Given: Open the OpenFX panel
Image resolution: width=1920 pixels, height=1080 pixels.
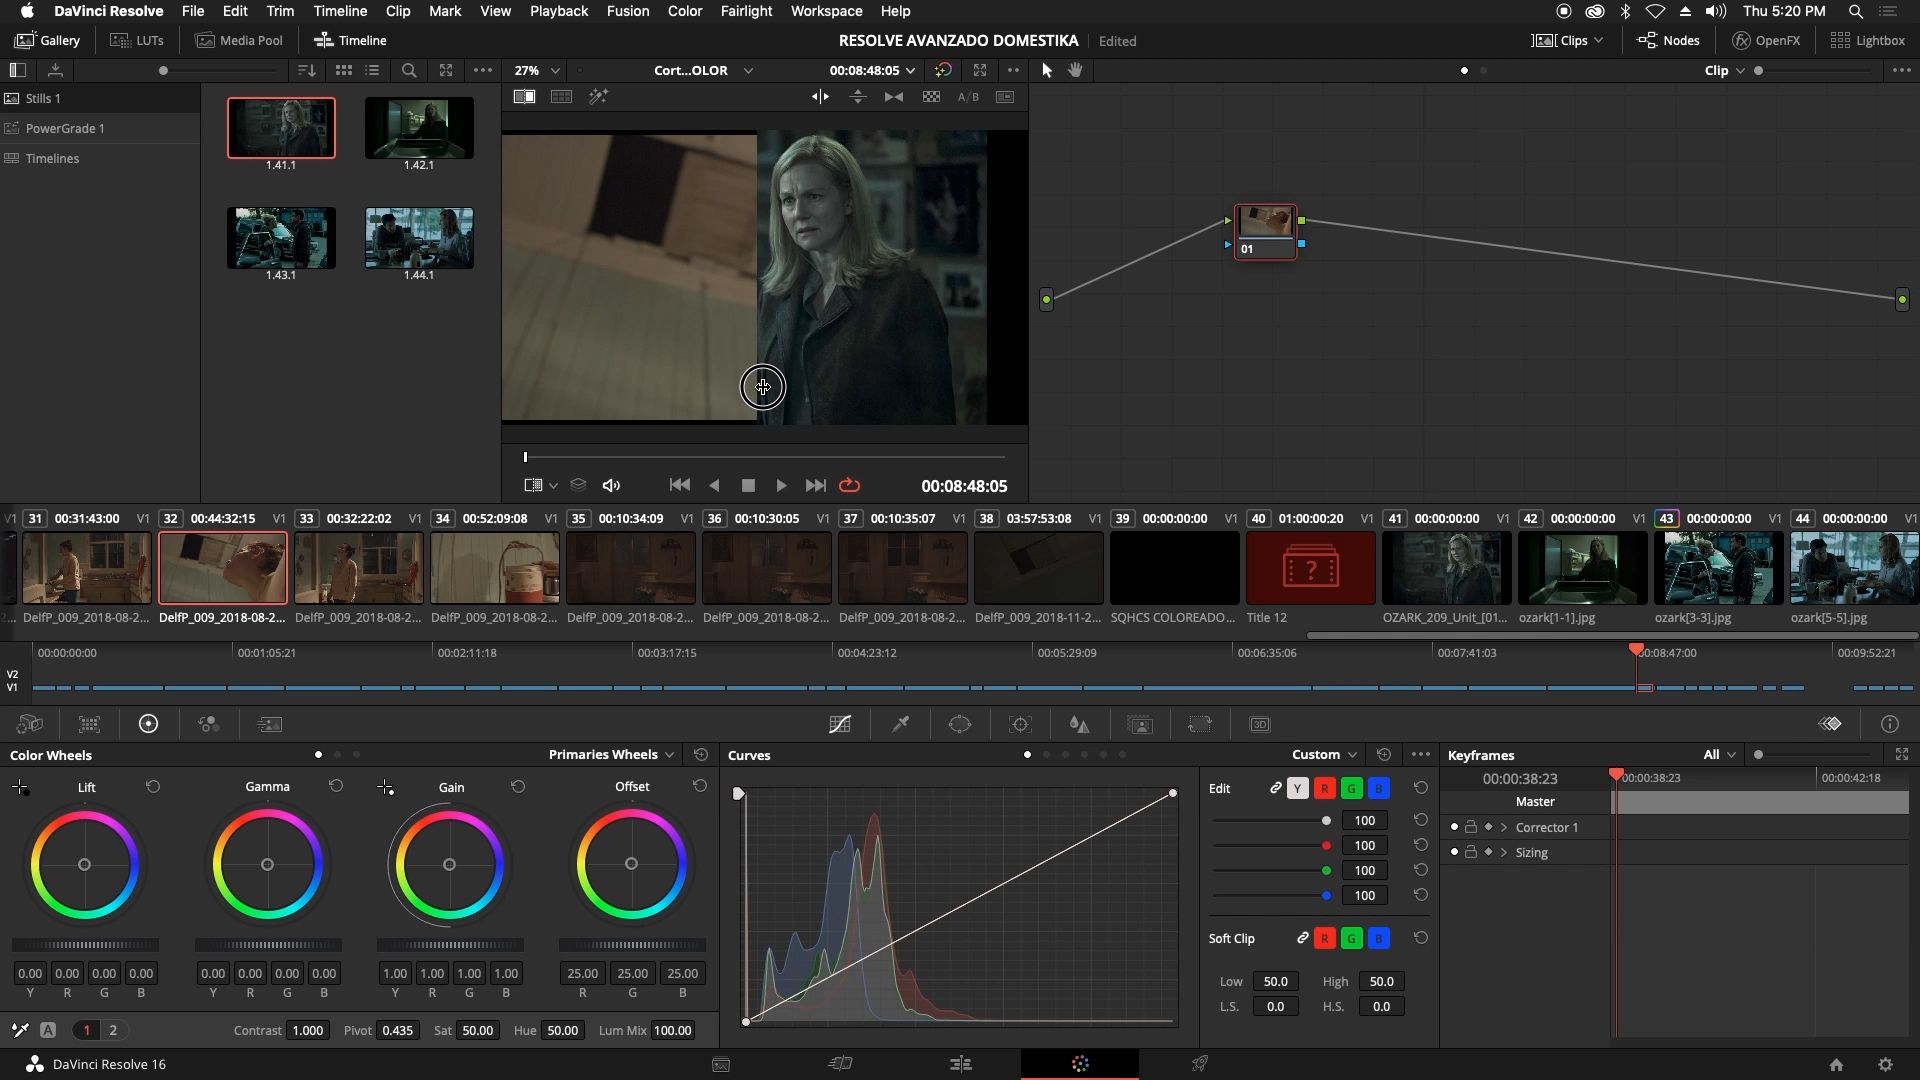Looking at the screenshot, I should (1766, 40).
